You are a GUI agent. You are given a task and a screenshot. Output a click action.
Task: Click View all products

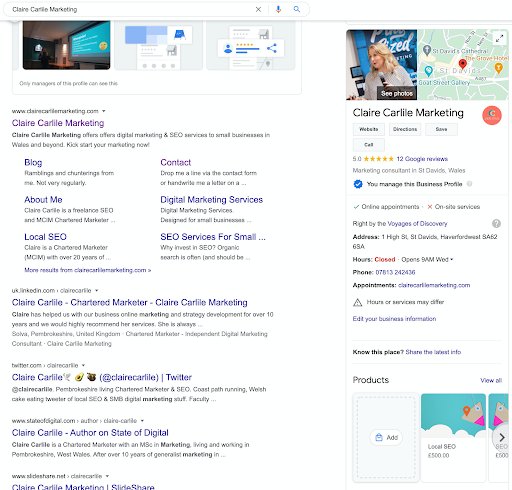[x=491, y=380]
